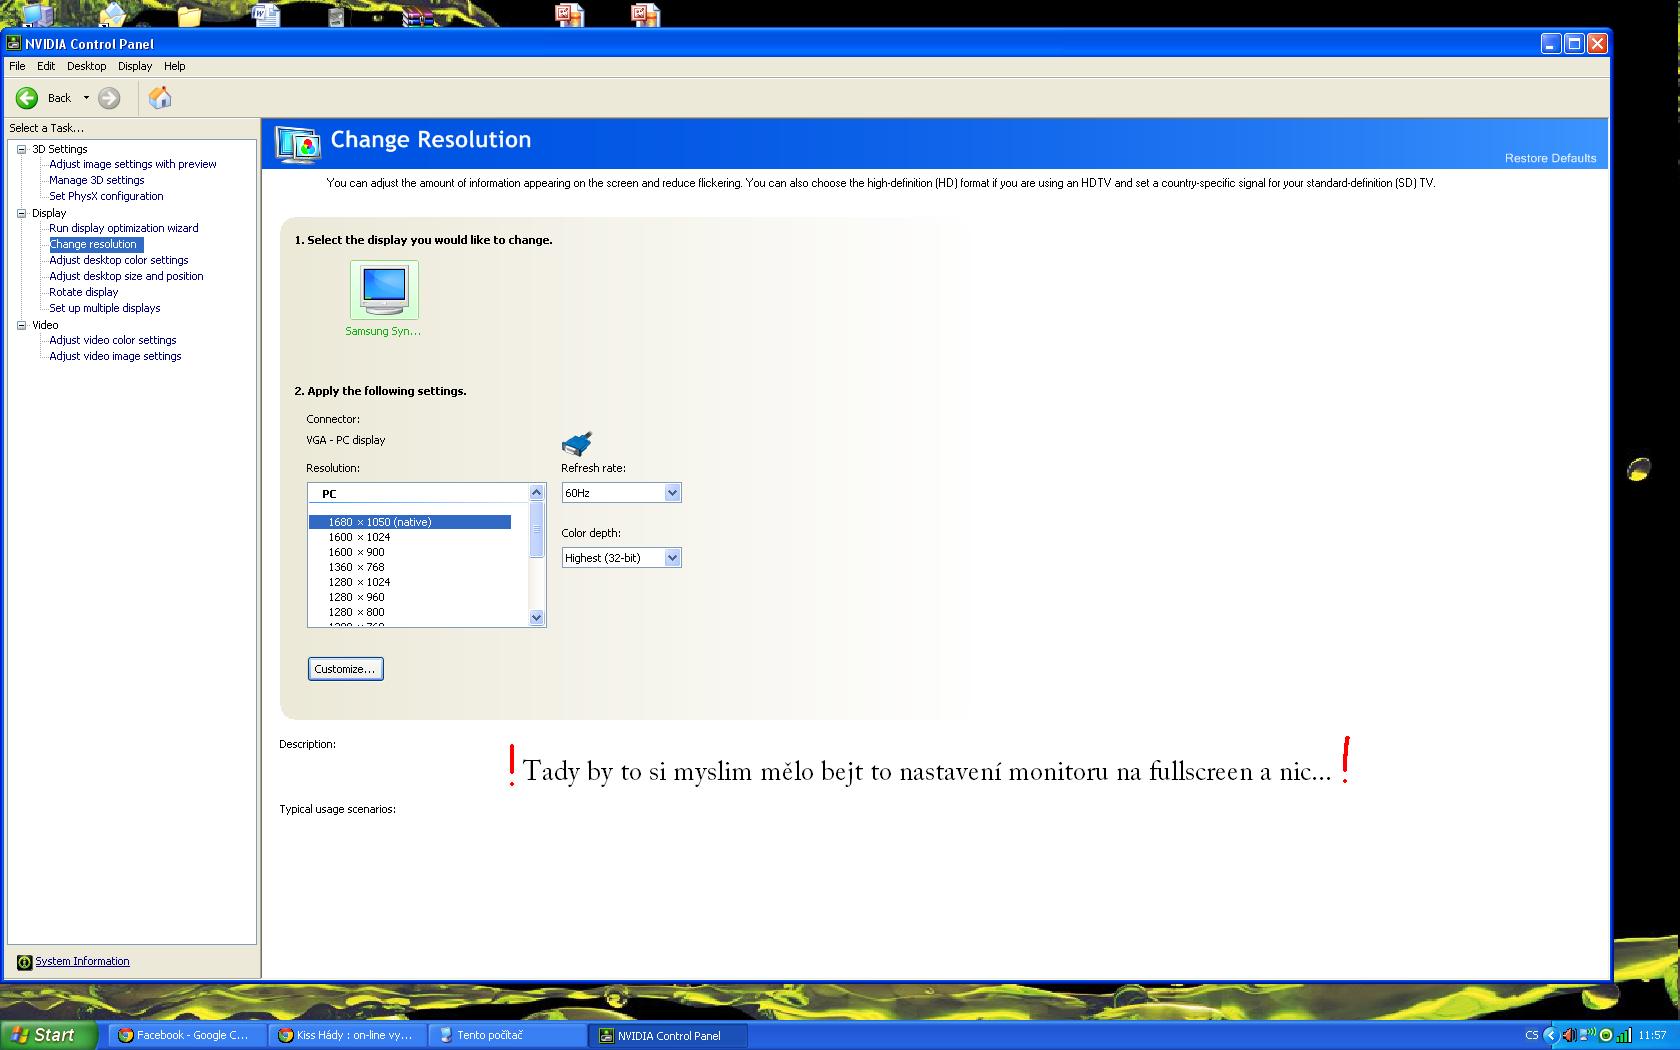
Task: Click the Change Resolution header icon
Action: [x=298, y=144]
